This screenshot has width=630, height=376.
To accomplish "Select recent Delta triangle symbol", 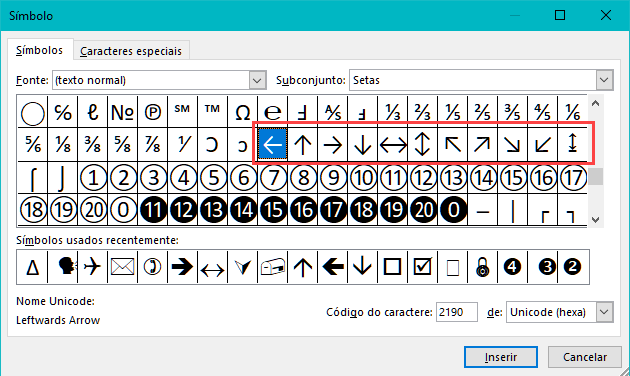I will 33,267.
